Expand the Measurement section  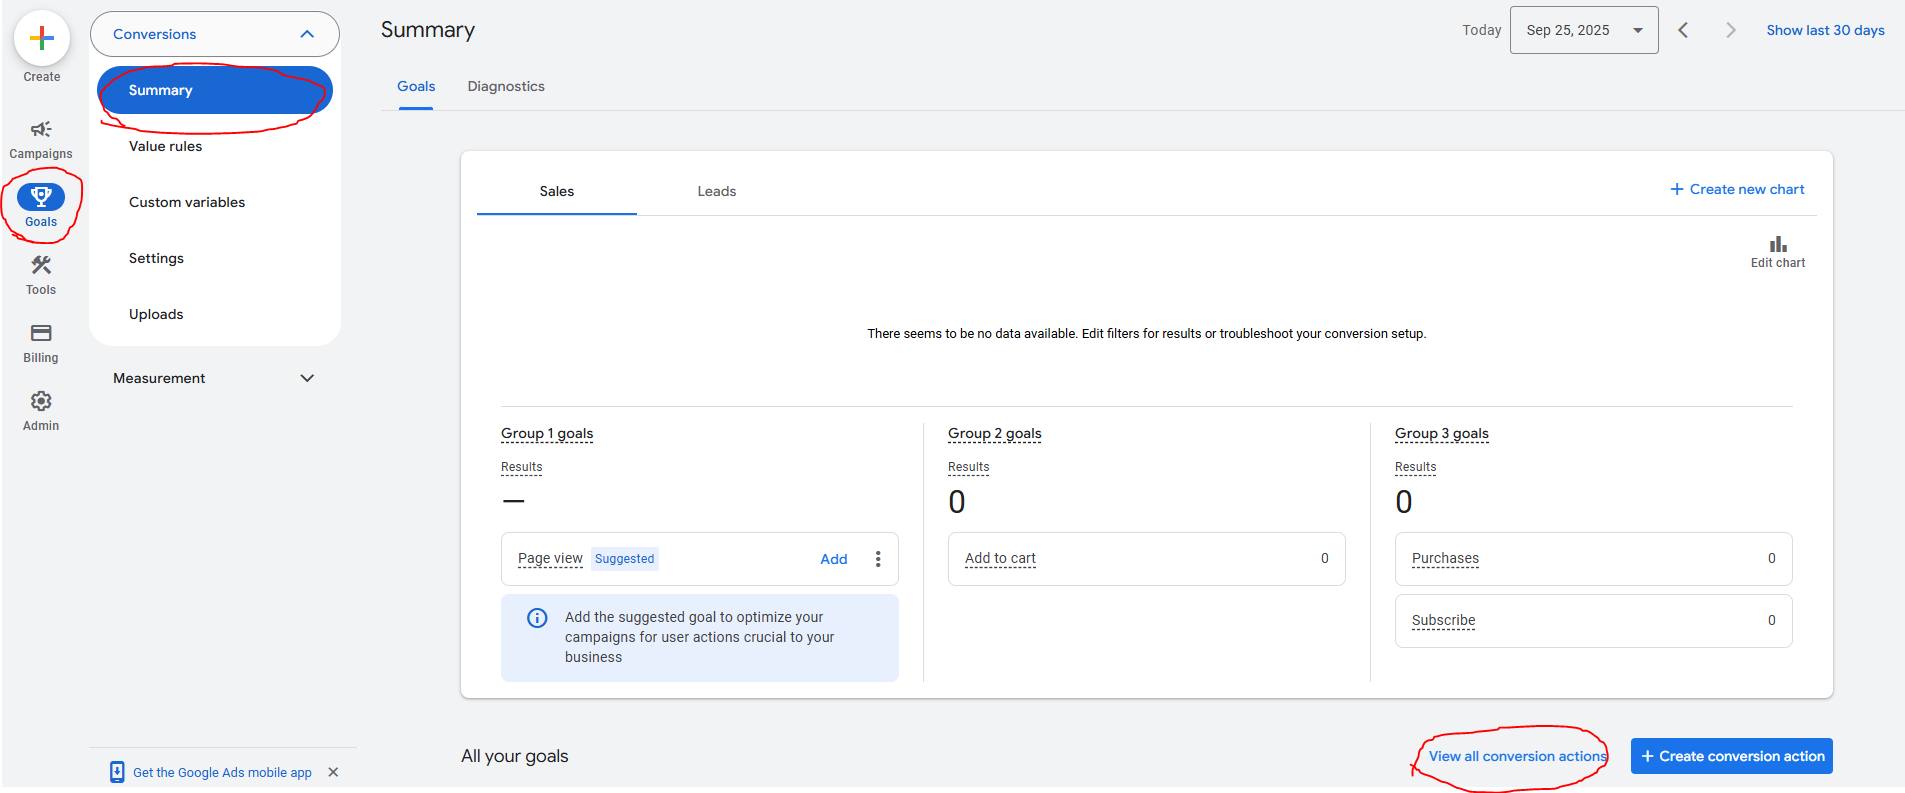(x=306, y=378)
